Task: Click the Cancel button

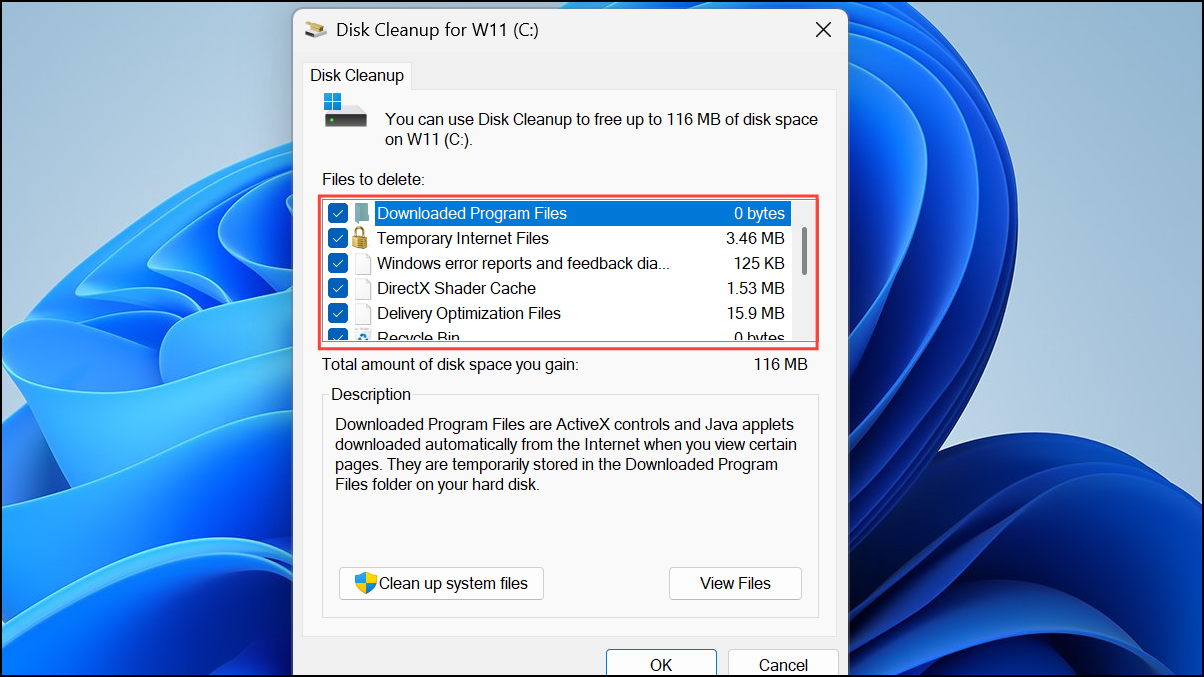Action: [x=783, y=663]
